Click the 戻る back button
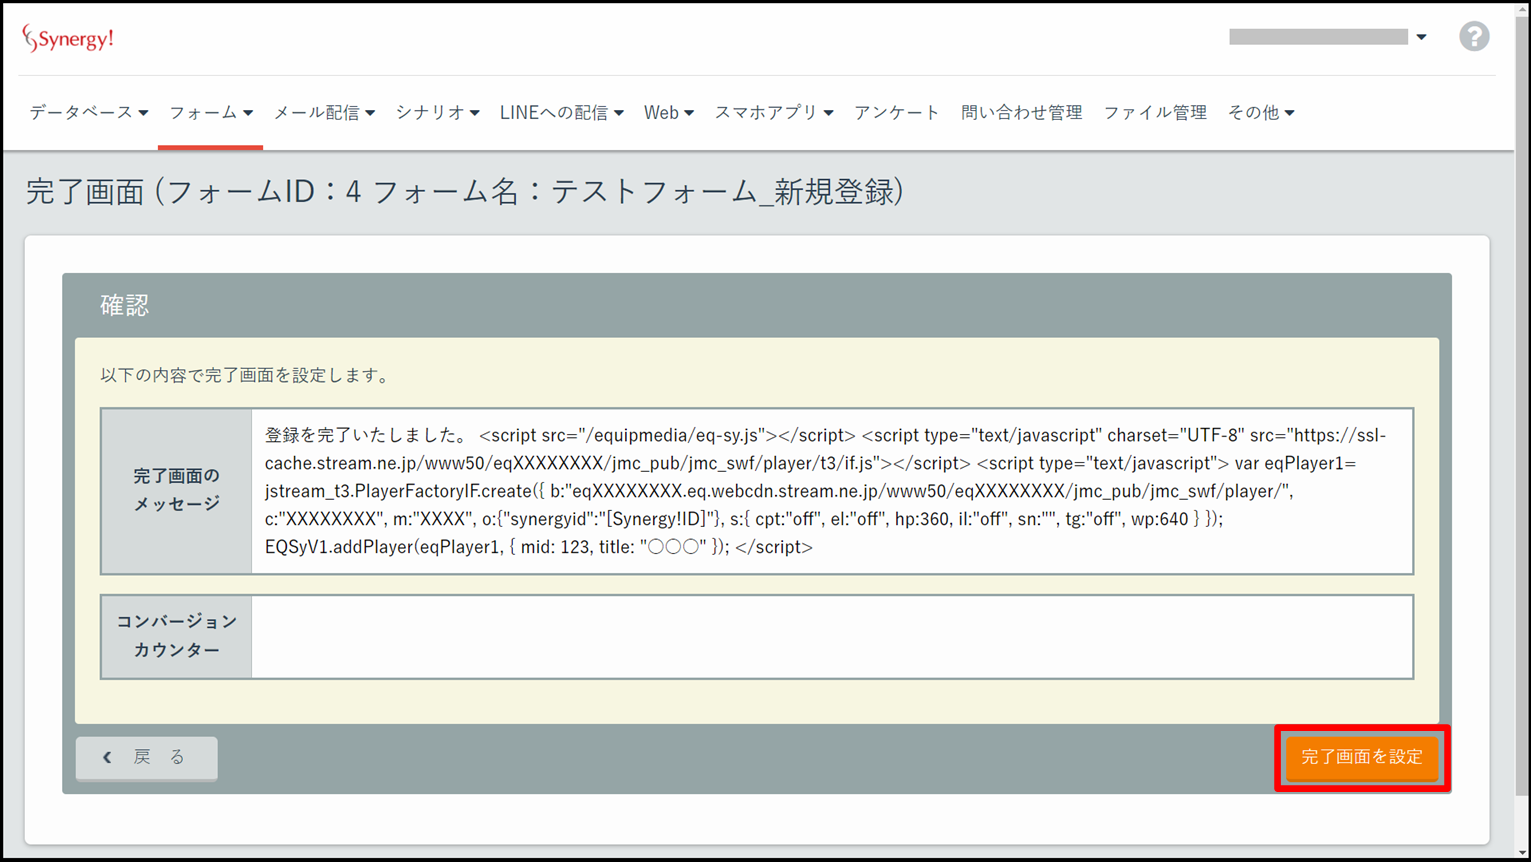This screenshot has width=1531, height=862. pyautogui.click(x=147, y=757)
